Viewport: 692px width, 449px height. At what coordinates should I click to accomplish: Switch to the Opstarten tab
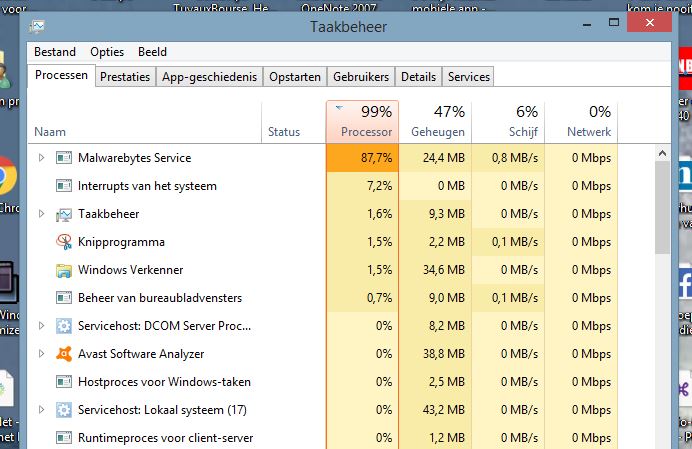pos(295,77)
